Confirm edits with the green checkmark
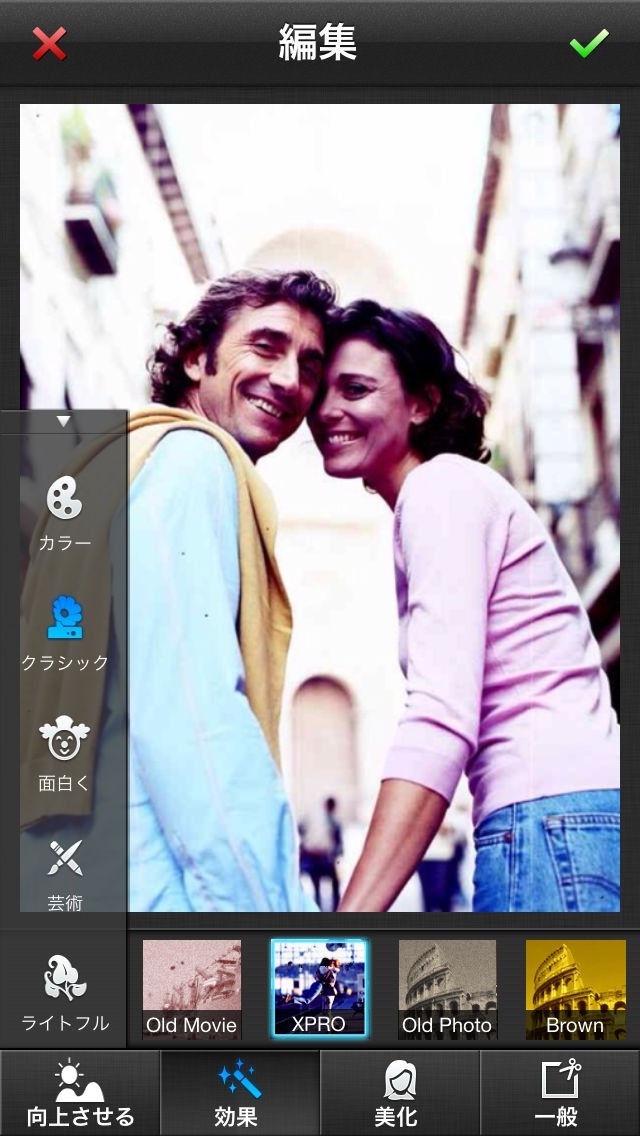This screenshot has height=1136, width=640. (x=589, y=44)
